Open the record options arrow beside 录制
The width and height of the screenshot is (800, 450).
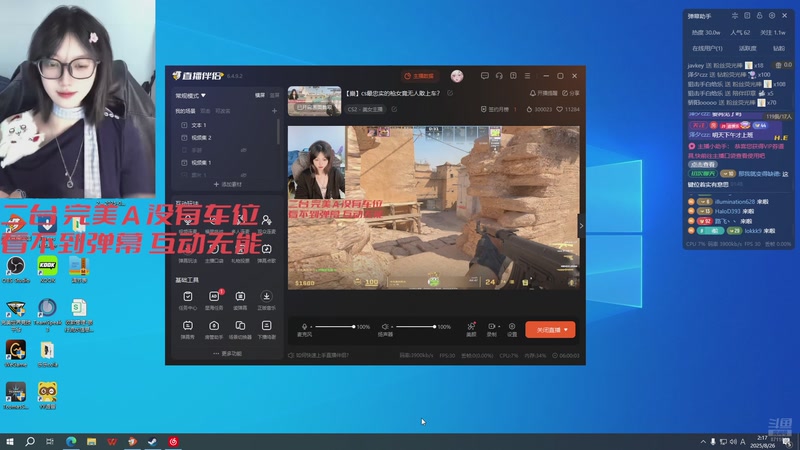click(498, 327)
